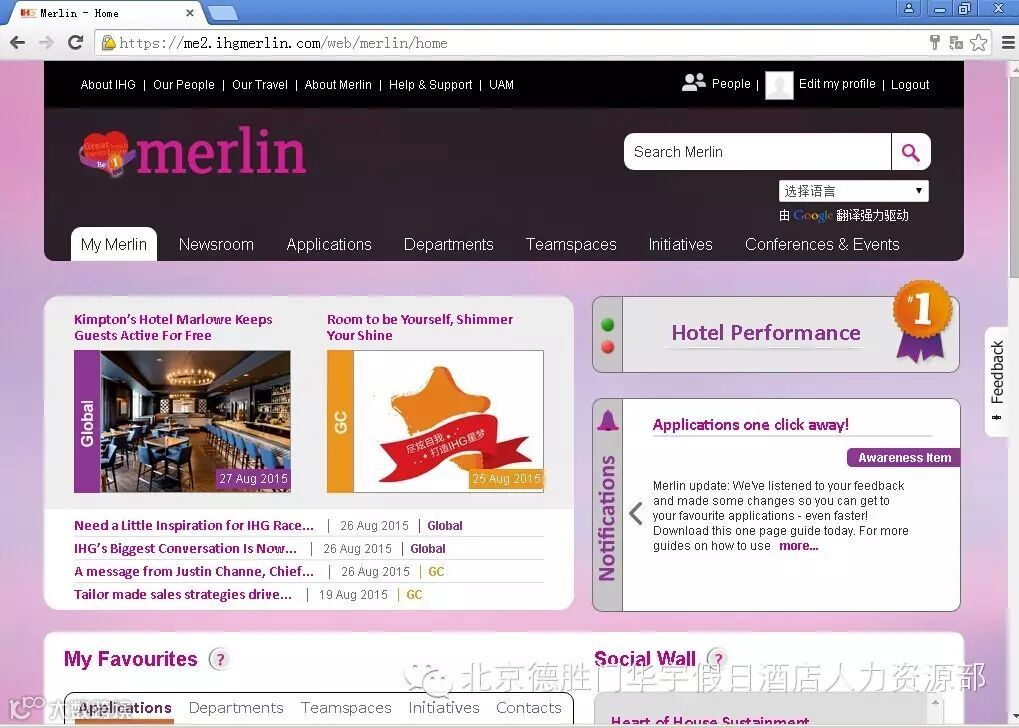The height and width of the screenshot is (728, 1019).
Task: Click in the Search Merlin field
Action: pyautogui.click(x=757, y=152)
